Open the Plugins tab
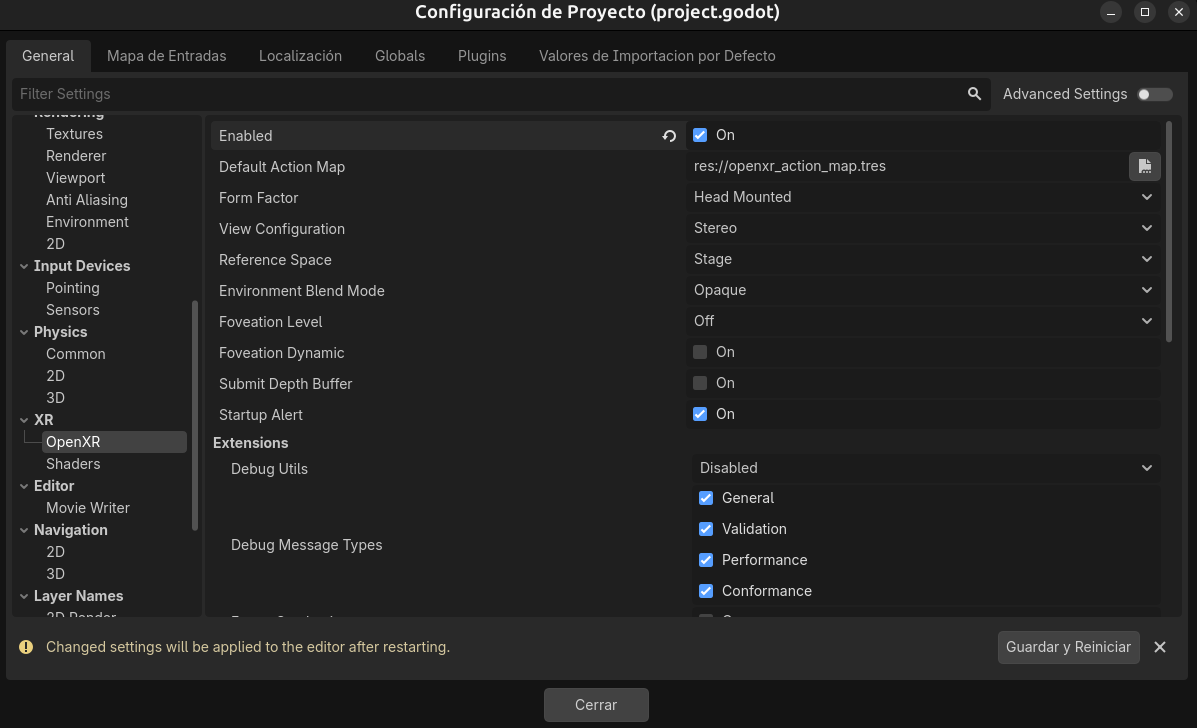1197x728 pixels. [x=482, y=56]
